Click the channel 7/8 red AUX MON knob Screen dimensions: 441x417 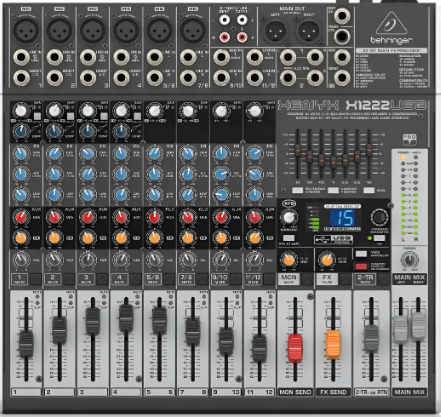(x=188, y=217)
